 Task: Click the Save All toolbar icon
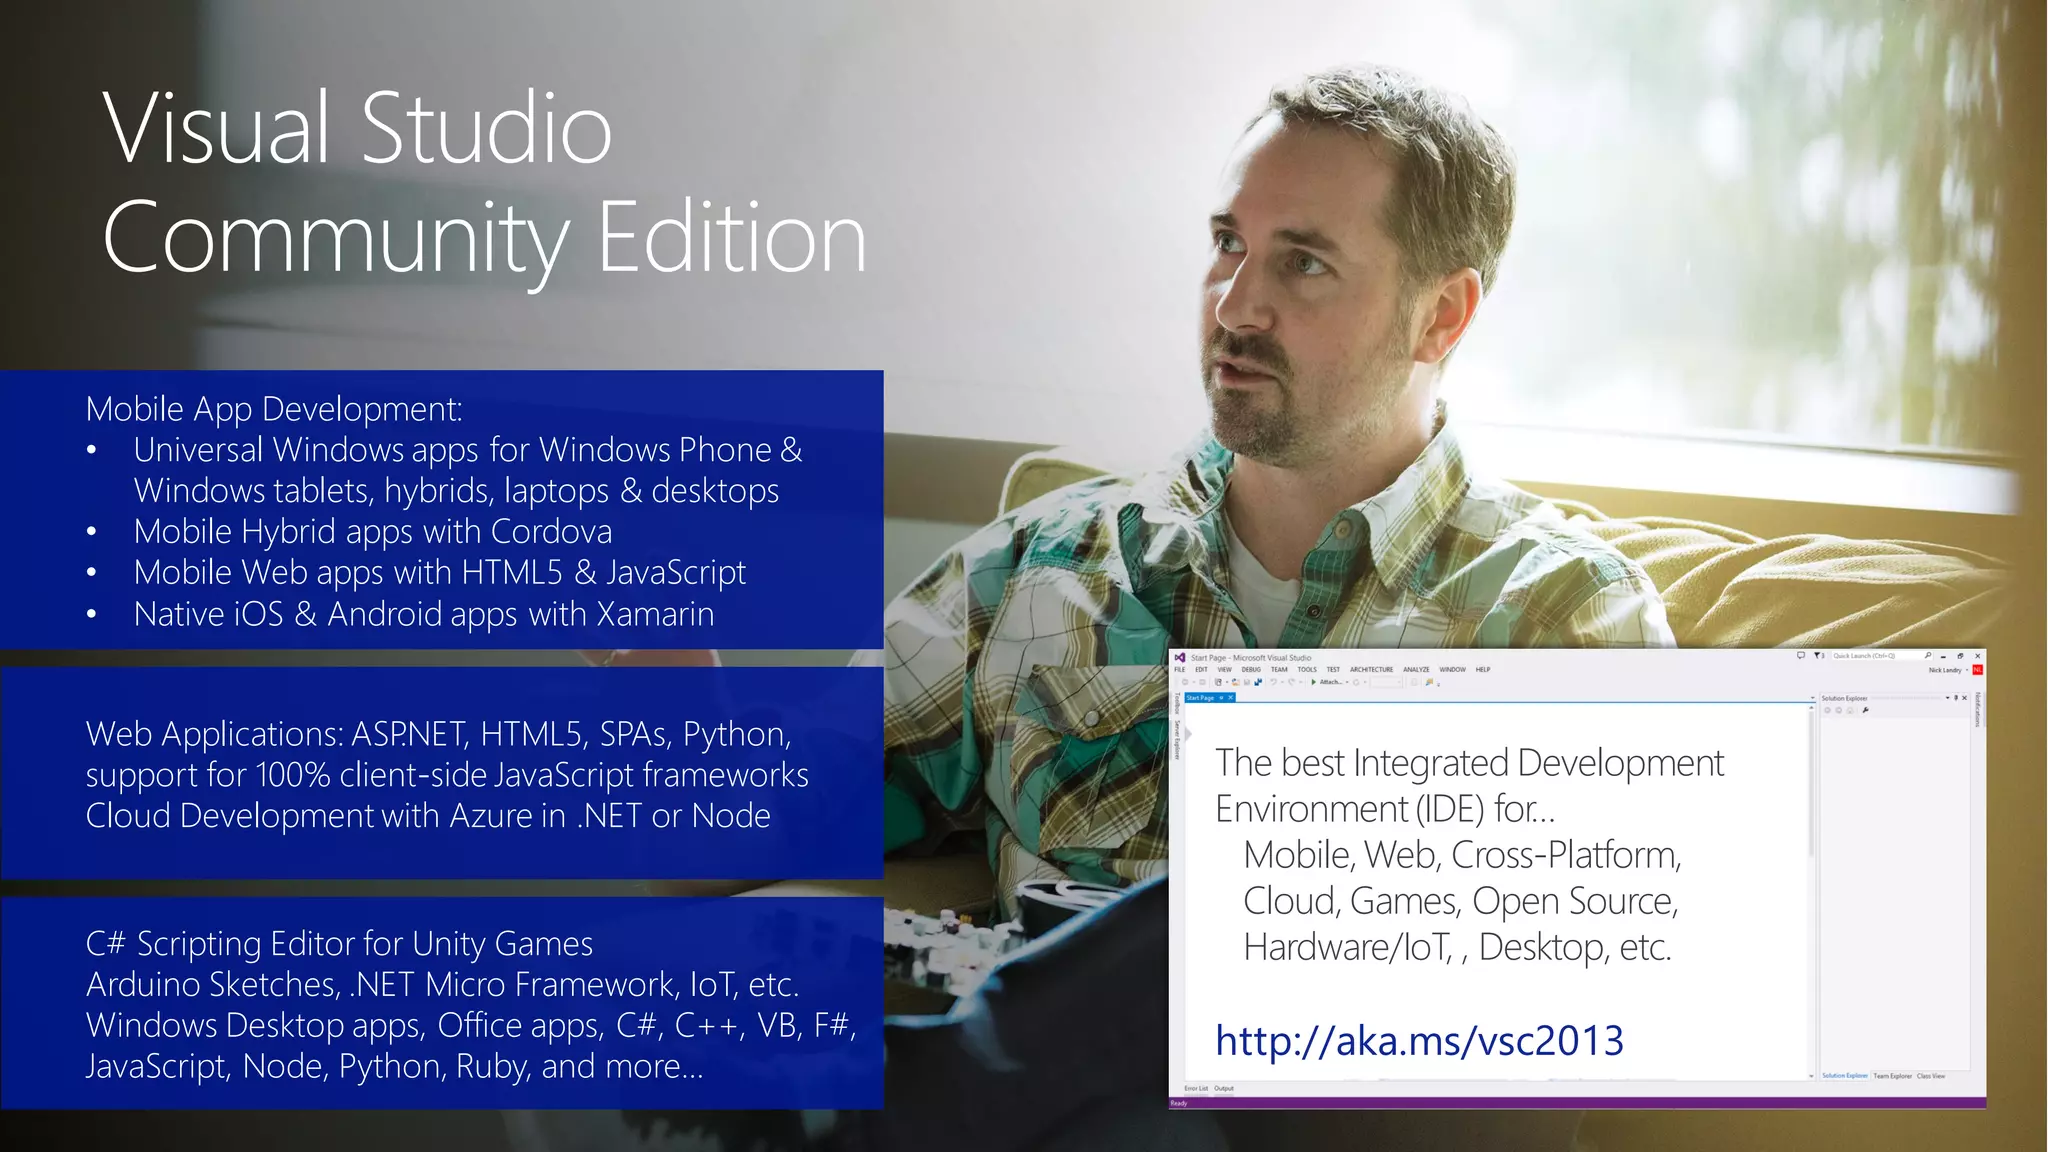point(1258,682)
